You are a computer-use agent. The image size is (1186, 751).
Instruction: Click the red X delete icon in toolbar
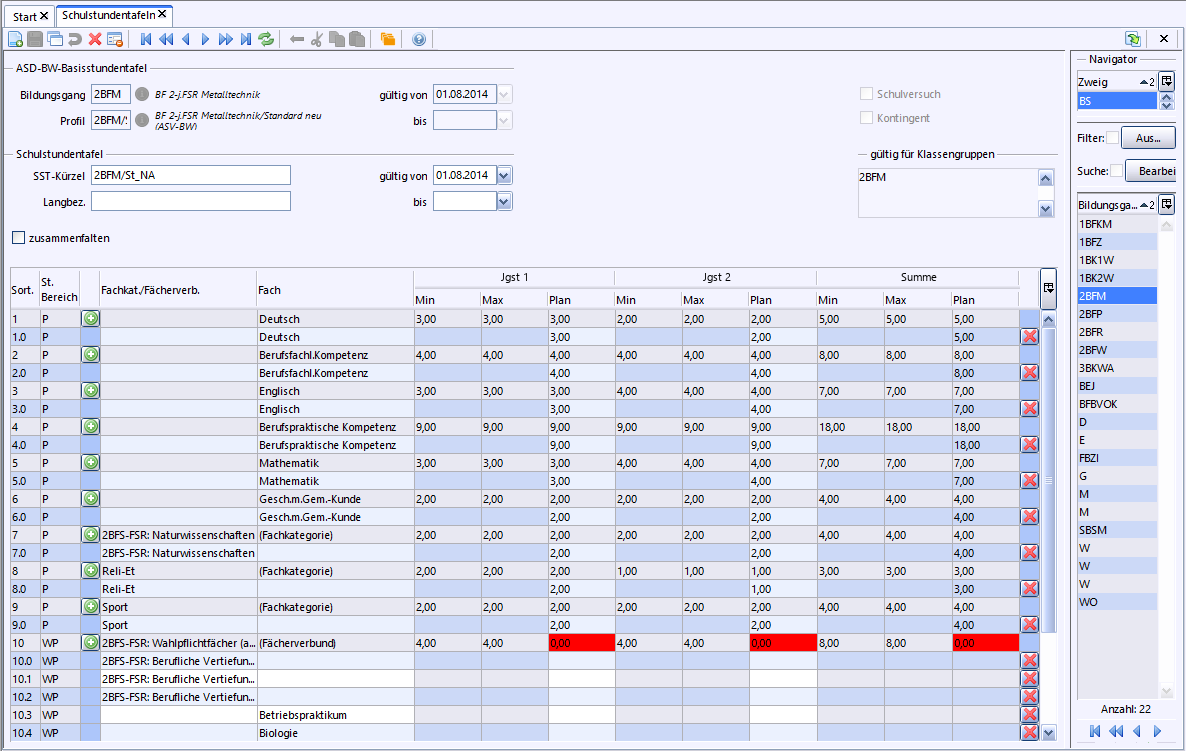[95, 39]
